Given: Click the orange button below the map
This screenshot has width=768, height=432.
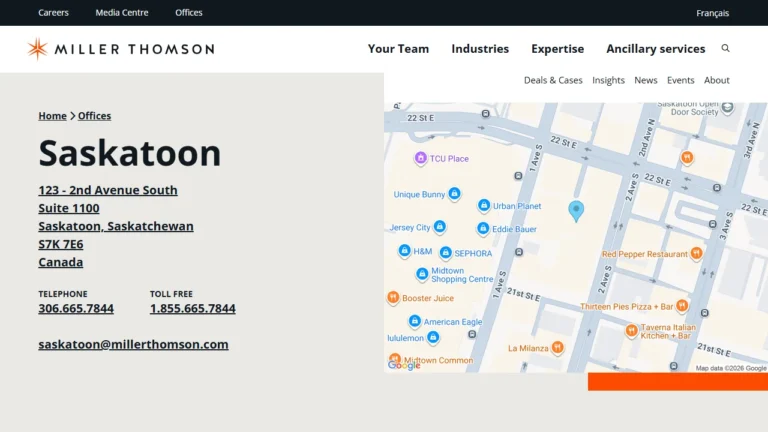Looking at the screenshot, I should coord(678,382).
